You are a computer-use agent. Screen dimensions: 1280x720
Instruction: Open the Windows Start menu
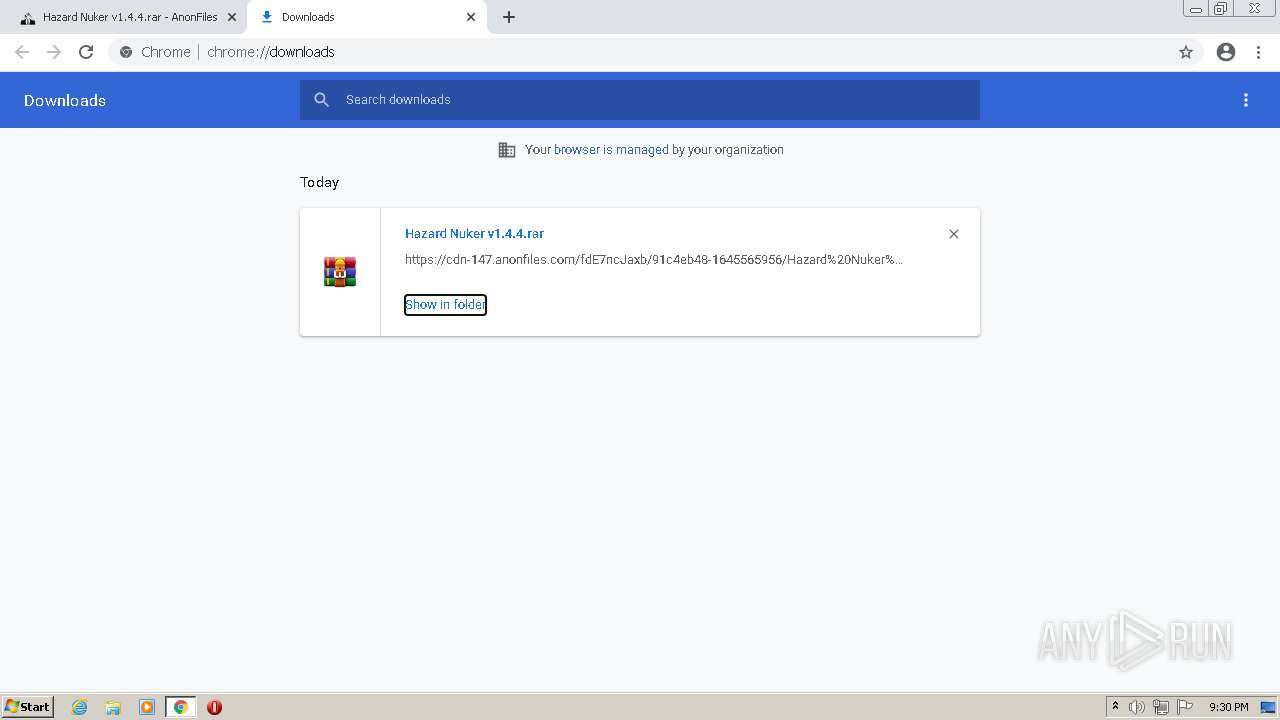(28, 707)
